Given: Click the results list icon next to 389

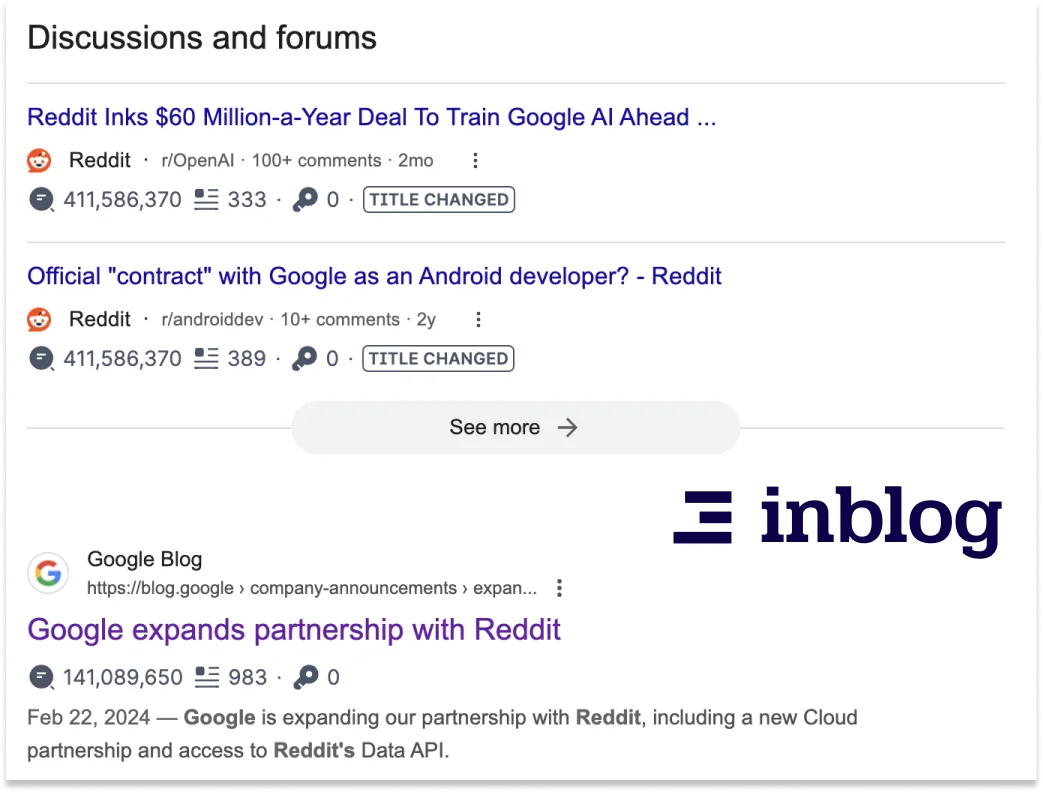Looking at the screenshot, I should pyautogui.click(x=204, y=358).
